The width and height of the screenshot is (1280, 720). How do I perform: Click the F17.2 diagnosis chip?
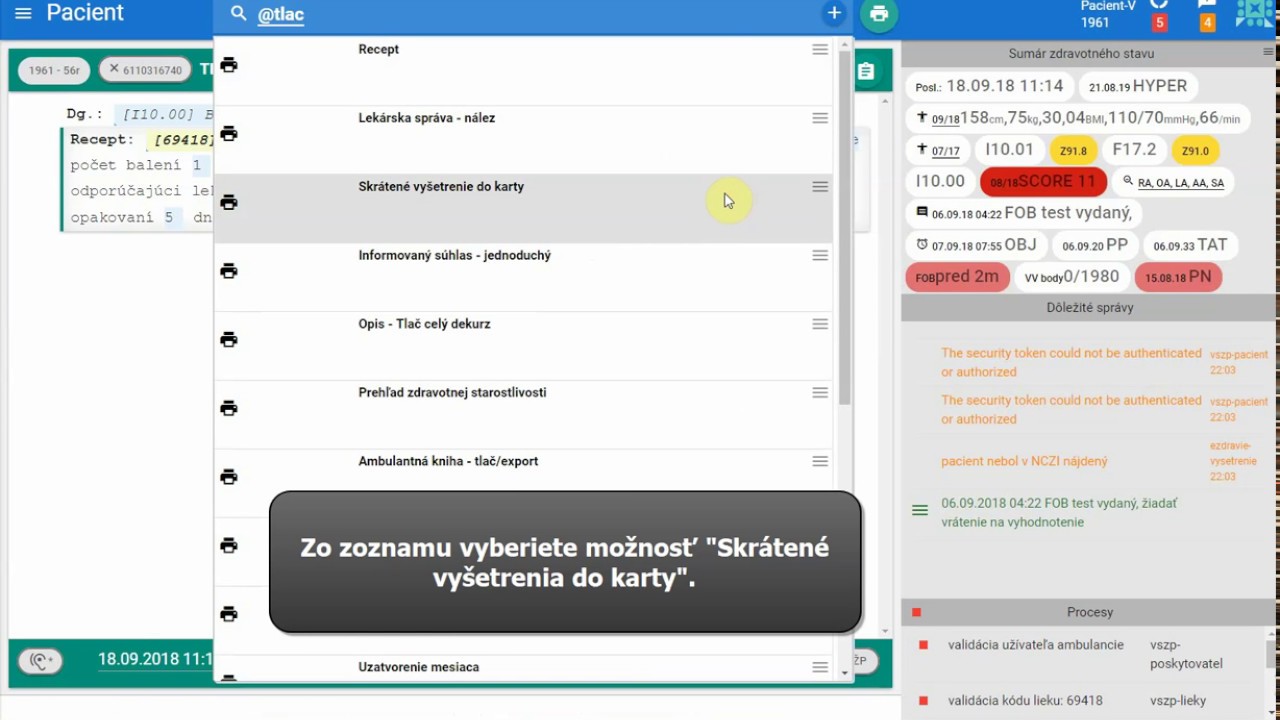(1134, 150)
